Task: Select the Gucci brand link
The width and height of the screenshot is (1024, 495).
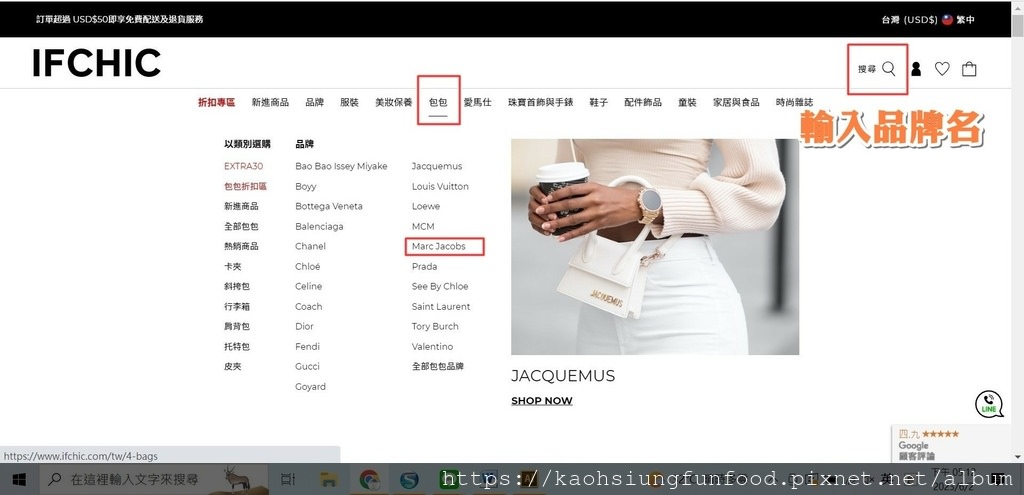Action: pyautogui.click(x=307, y=366)
